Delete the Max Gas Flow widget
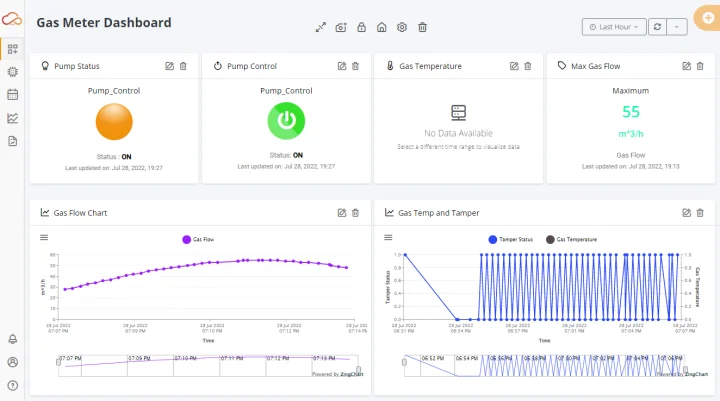Image resolution: width=720 pixels, height=401 pixels. (700, 66)
